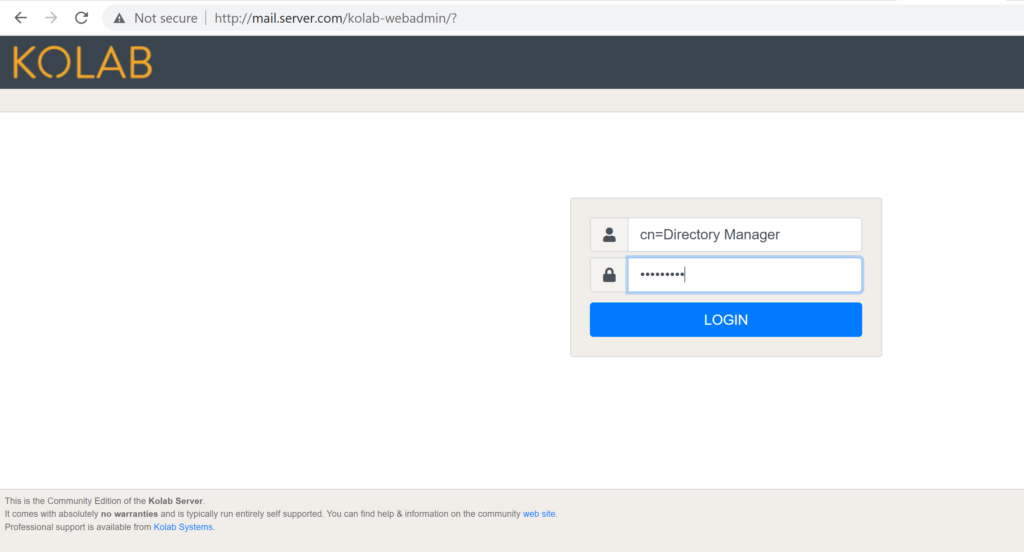Click the dark header bar beside logo
1024x552 pixels.
pos(588,63)
